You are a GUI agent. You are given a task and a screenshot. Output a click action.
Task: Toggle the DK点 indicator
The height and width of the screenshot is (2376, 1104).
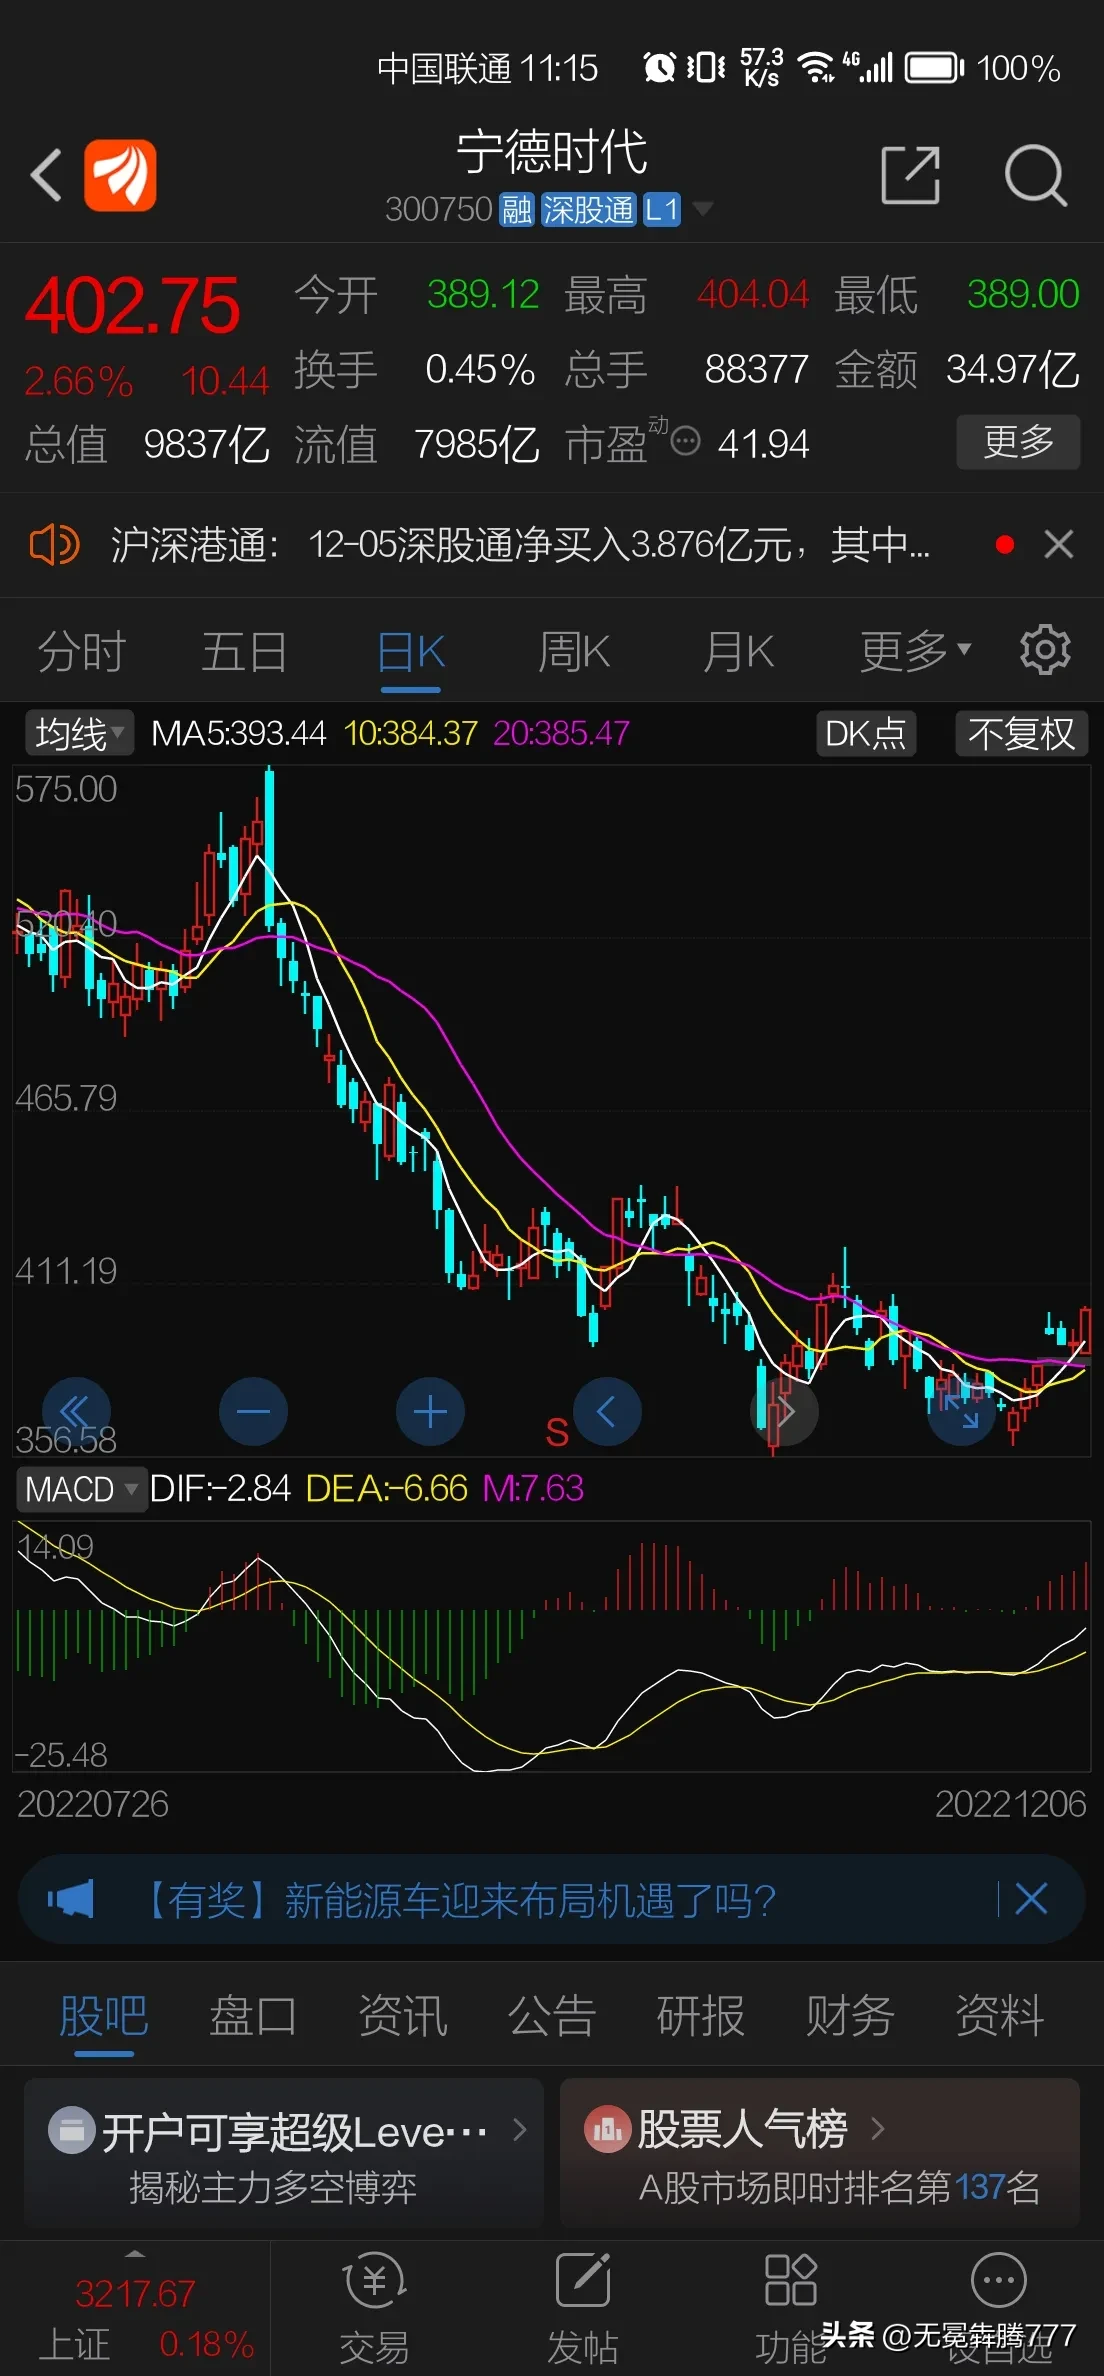tap(866, 733)
